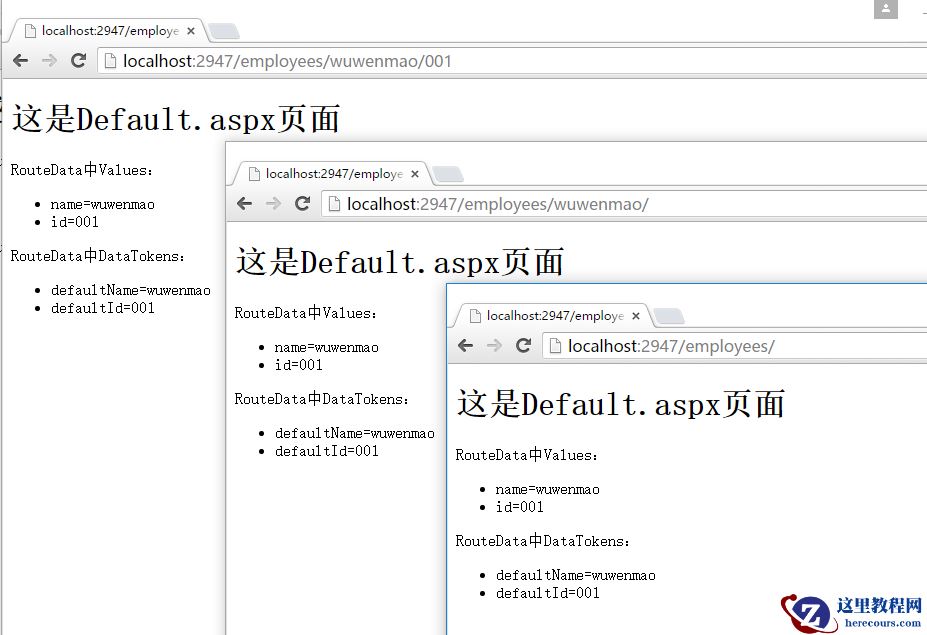The image size is (927, 635).
Task: Click the forward arrow in the back window
Action: (47, 60)
